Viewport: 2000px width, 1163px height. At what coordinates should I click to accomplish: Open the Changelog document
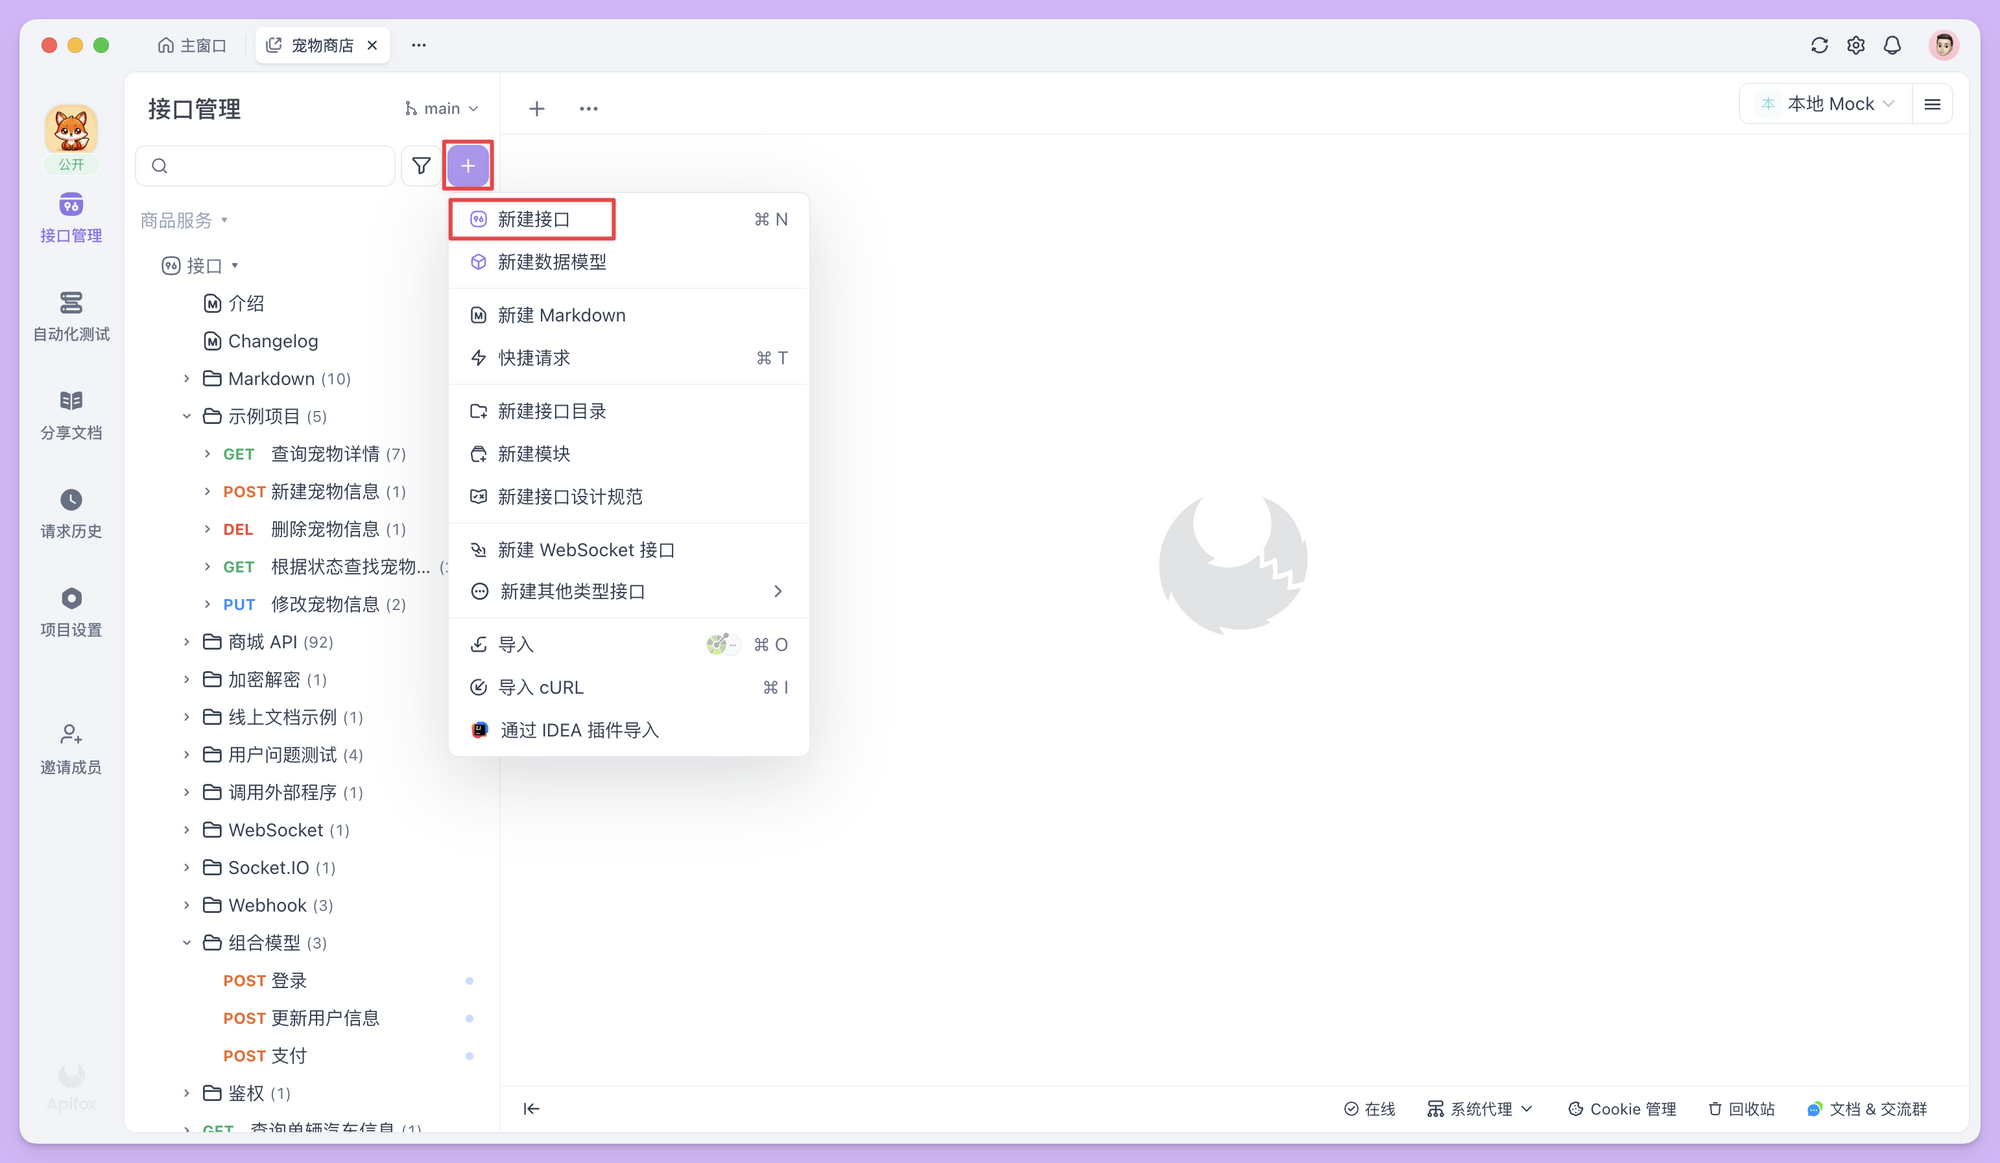[261, 341]
